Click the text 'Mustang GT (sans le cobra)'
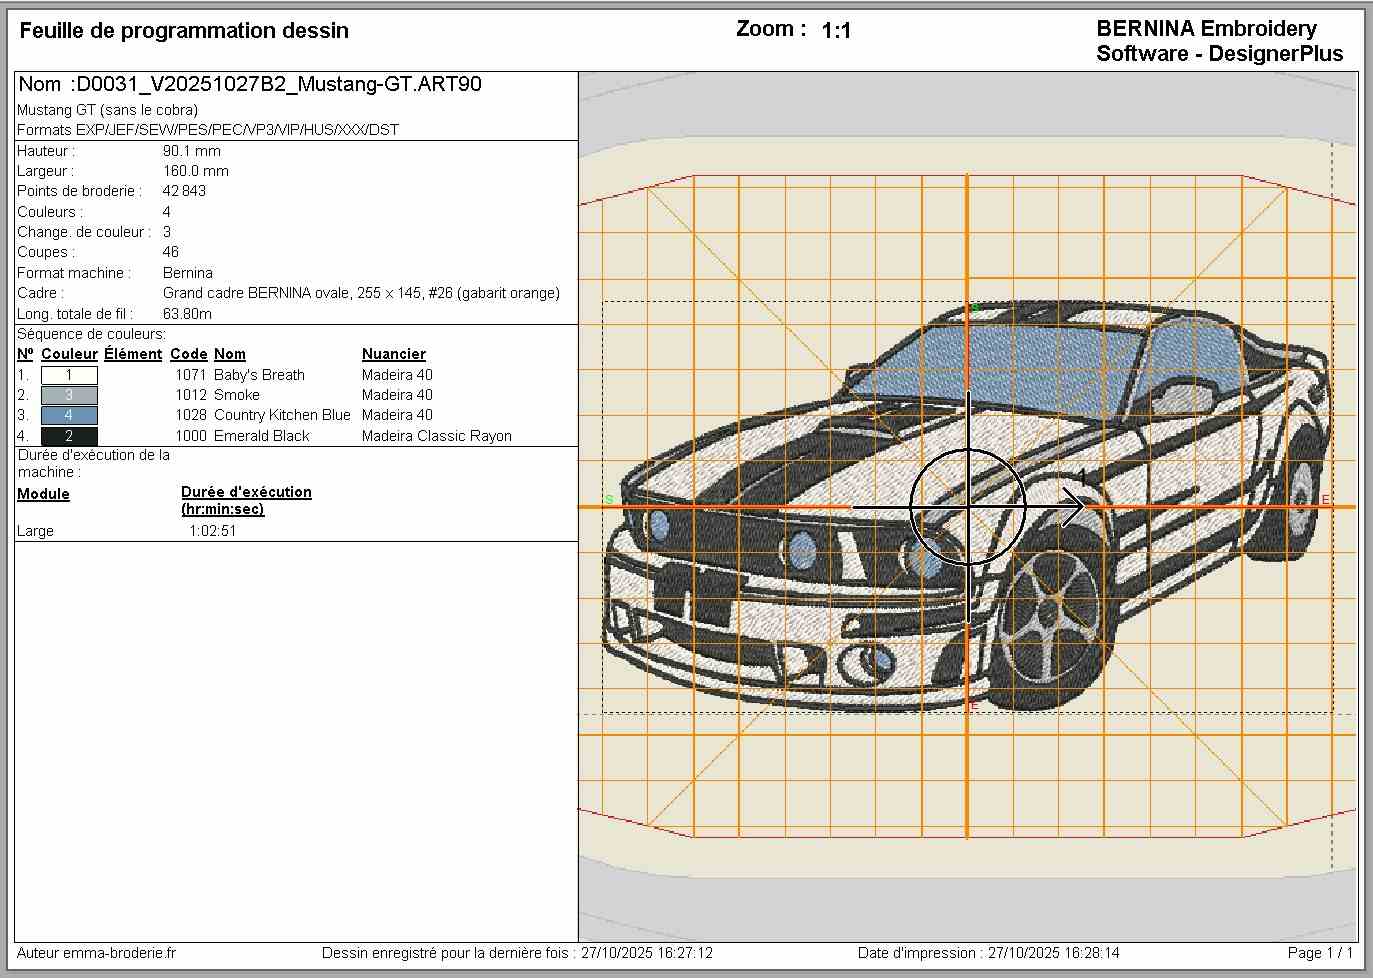 [107, 110]
